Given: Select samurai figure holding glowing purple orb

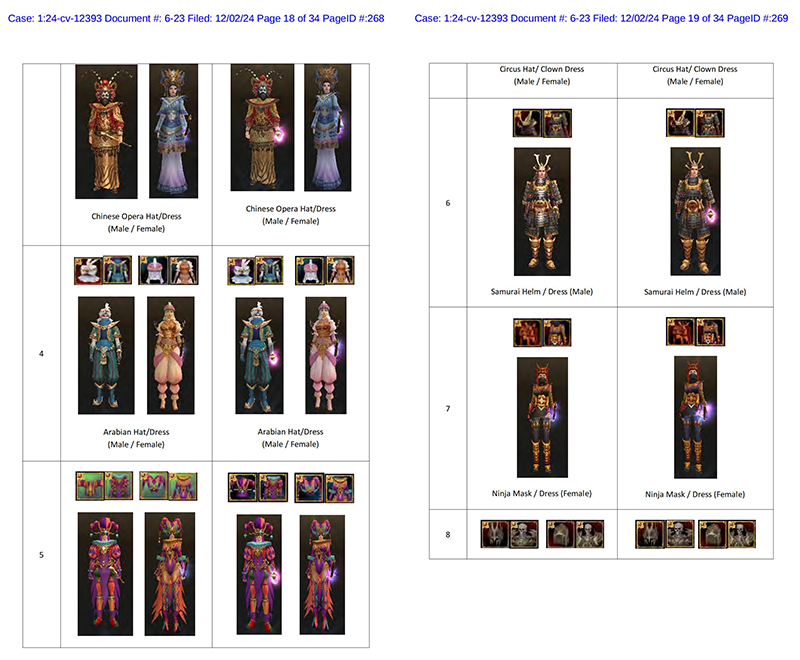Looking at the screenshot, I should pyautogui.click(x=695, y=212).
